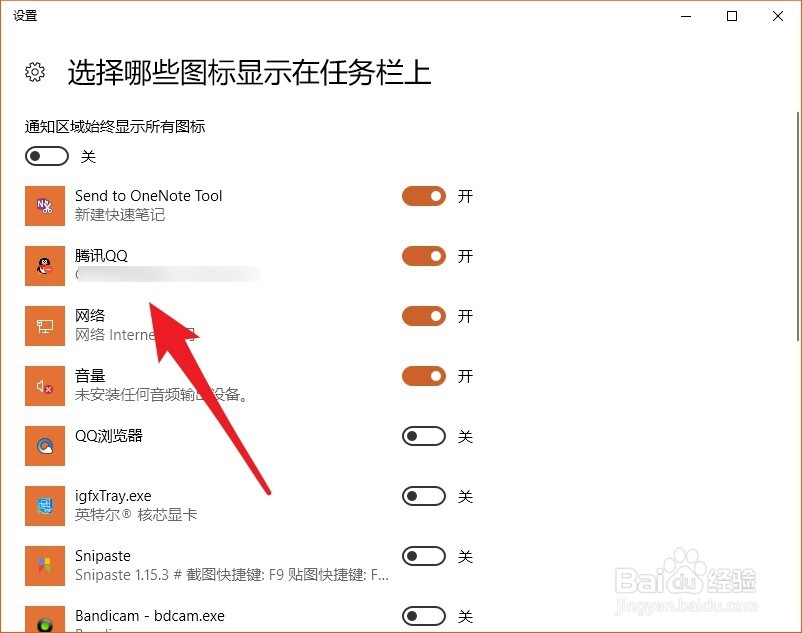Click the 'Snipaste 1.15.3 # 截图快捷键' description

click(x=232, y=575)
